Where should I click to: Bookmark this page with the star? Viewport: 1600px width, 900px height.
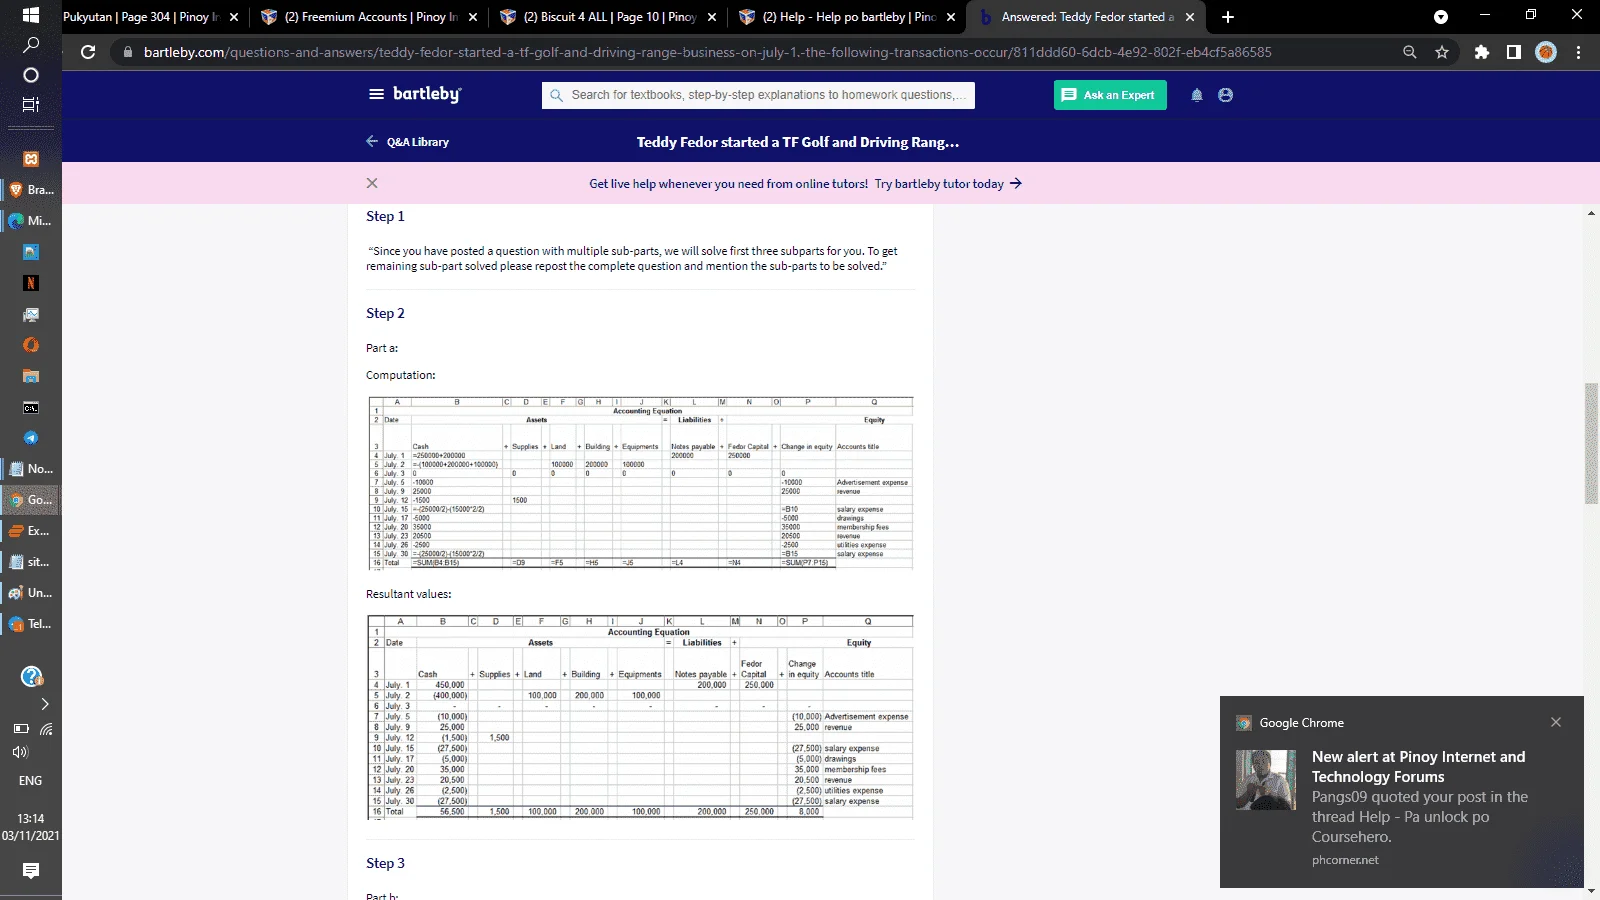coord(1442,52)
